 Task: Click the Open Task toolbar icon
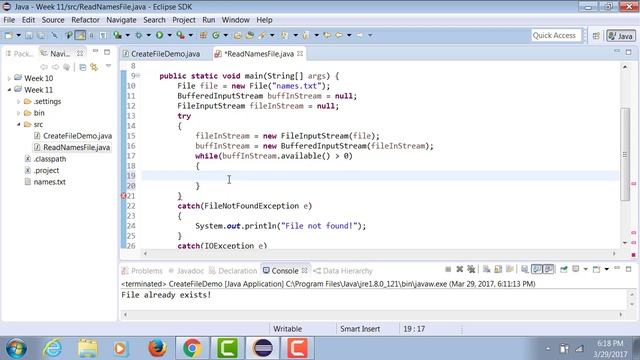click(x=249, y=36)
